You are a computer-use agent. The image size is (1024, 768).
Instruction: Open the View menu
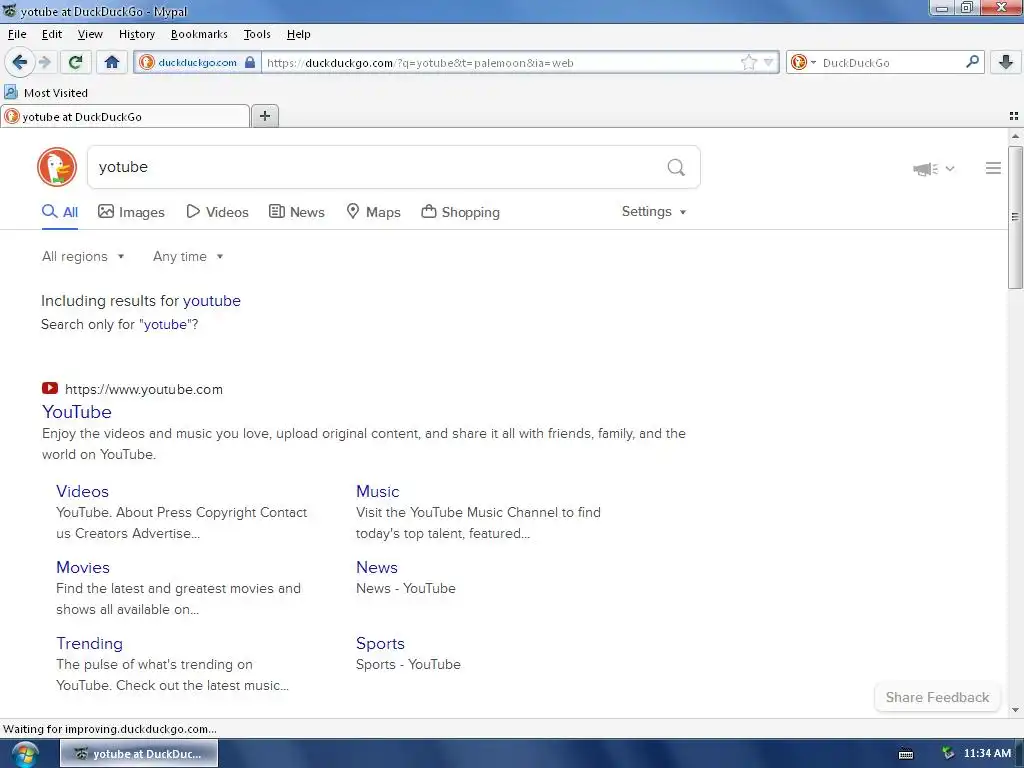(x=90, y=34)
